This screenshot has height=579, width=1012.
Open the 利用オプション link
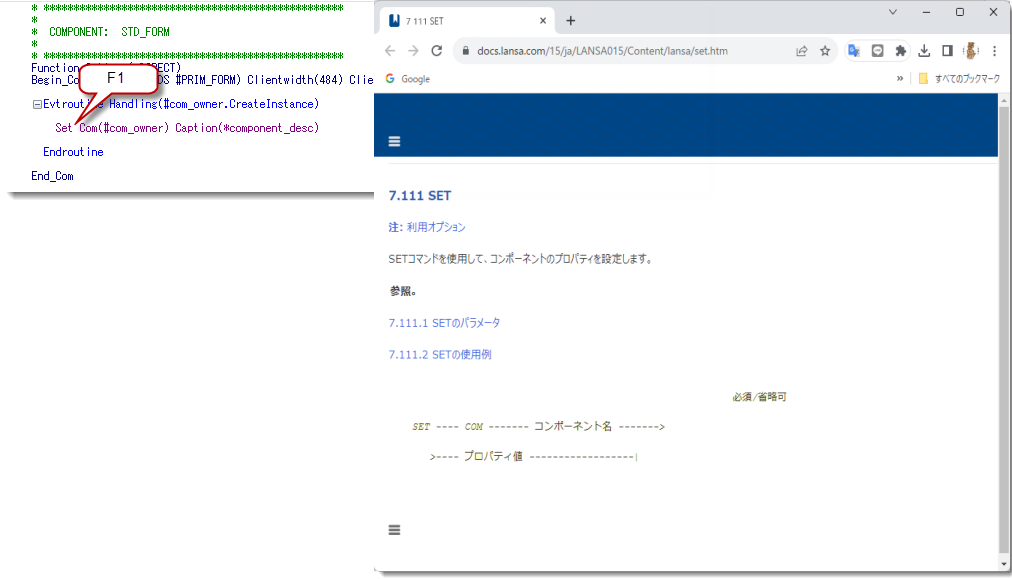[x=436, y=227]
